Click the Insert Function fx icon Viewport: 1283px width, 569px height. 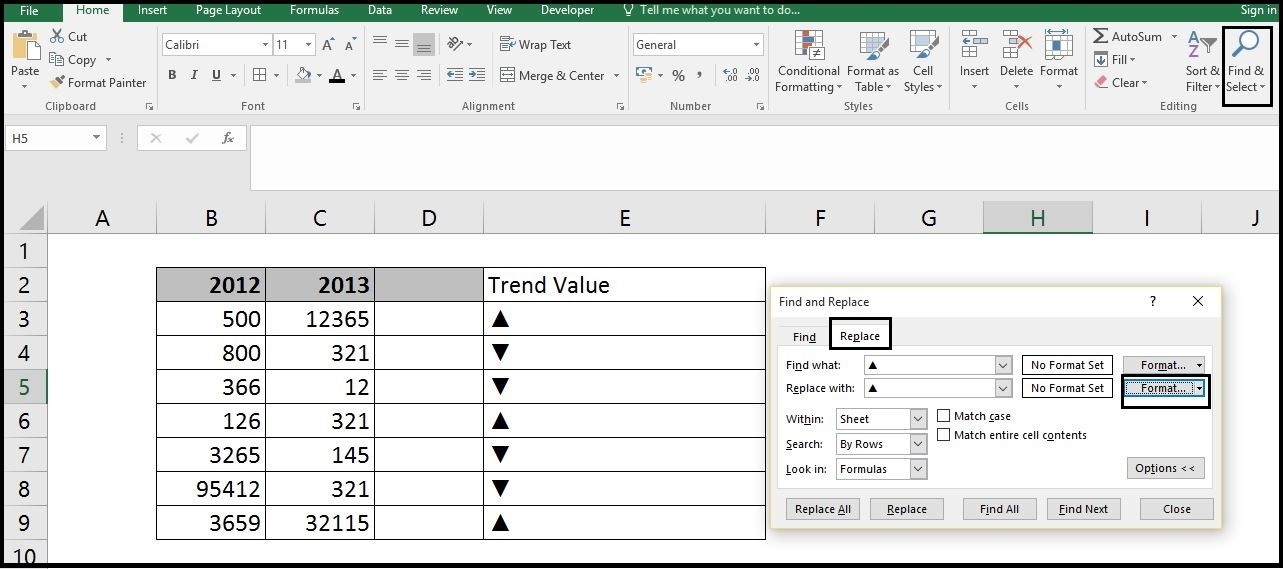click(x=228, y=138)
